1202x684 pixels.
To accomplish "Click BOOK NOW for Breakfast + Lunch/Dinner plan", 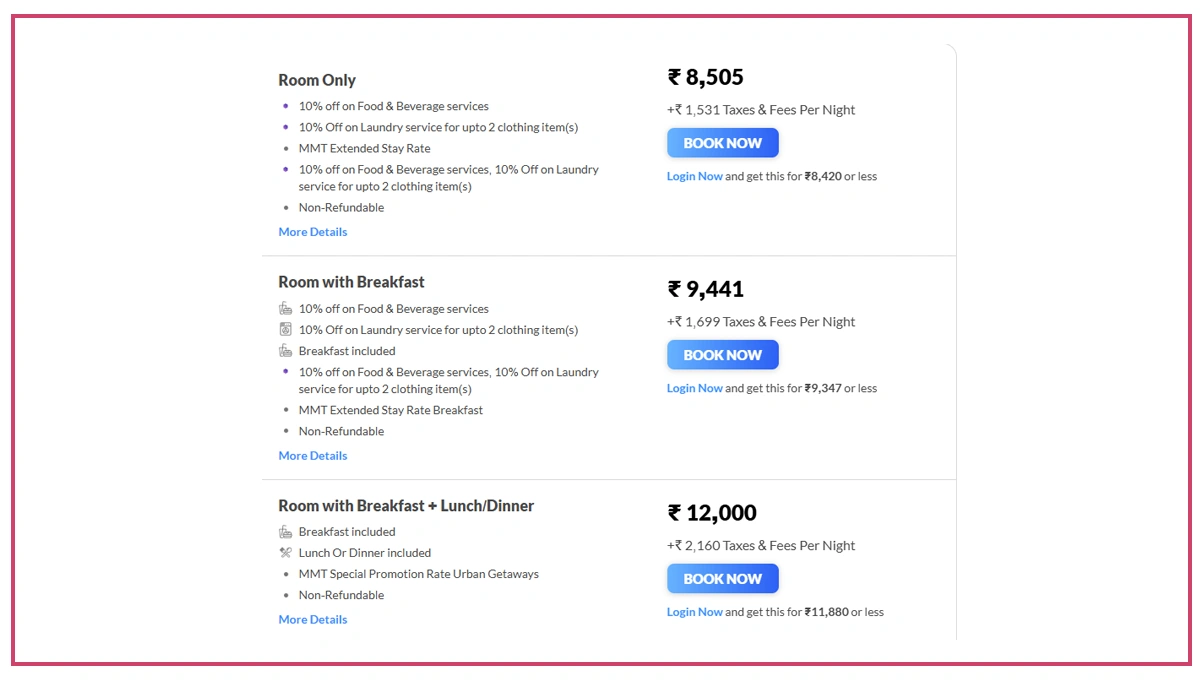I will pyautogui.click(x=722, y=578).
